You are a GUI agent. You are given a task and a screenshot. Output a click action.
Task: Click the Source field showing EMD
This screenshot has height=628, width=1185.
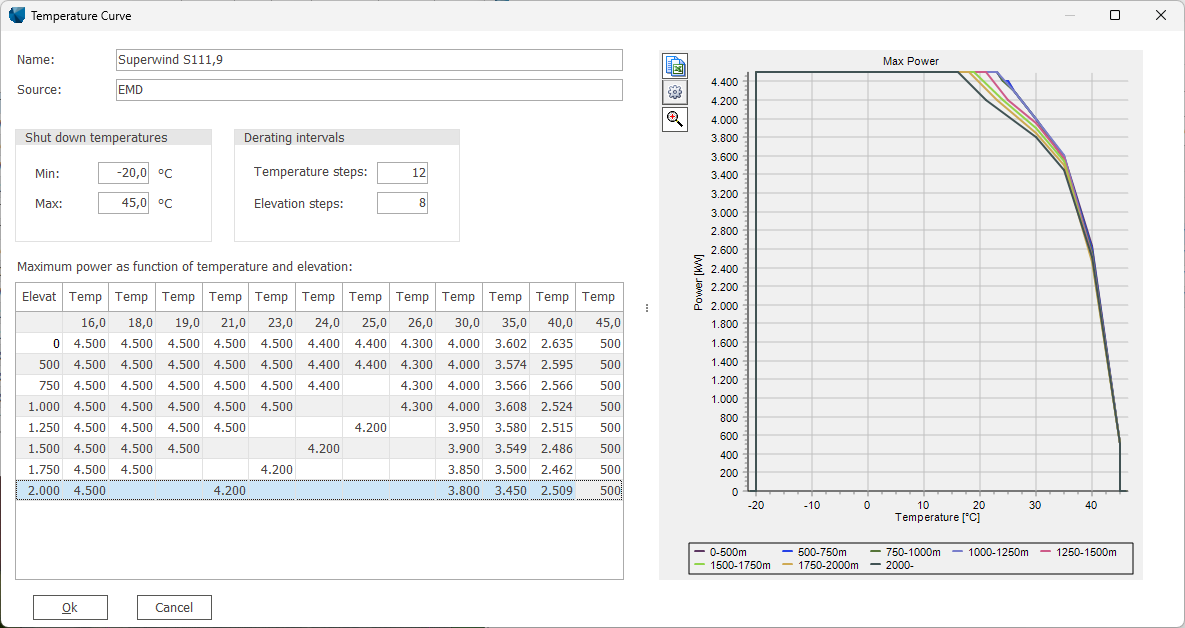tap(368, 89)
